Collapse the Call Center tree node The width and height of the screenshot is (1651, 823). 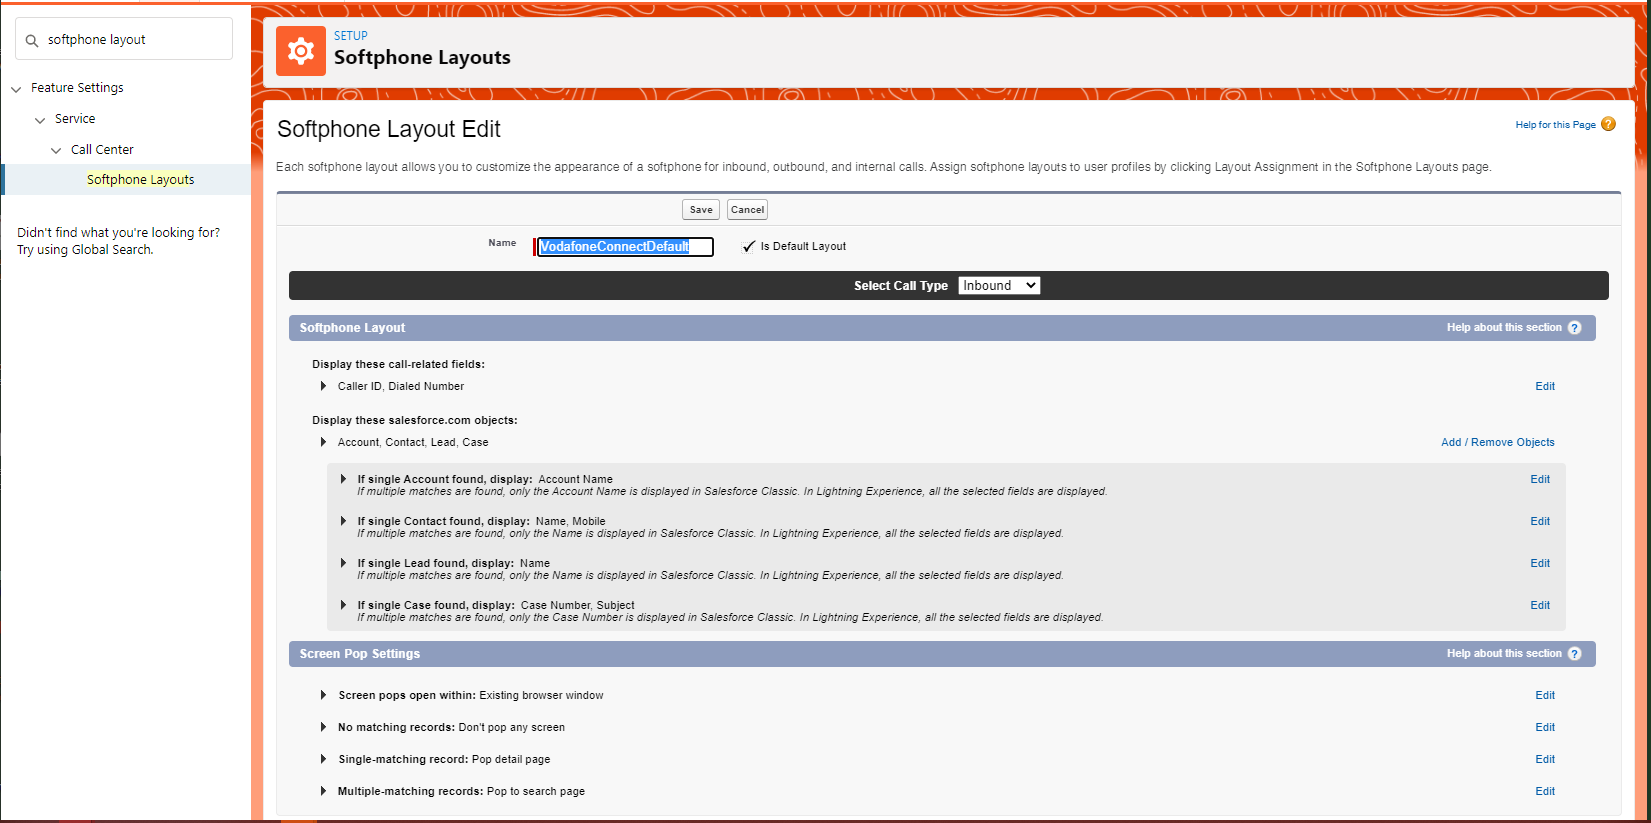[x=56, y=150]
